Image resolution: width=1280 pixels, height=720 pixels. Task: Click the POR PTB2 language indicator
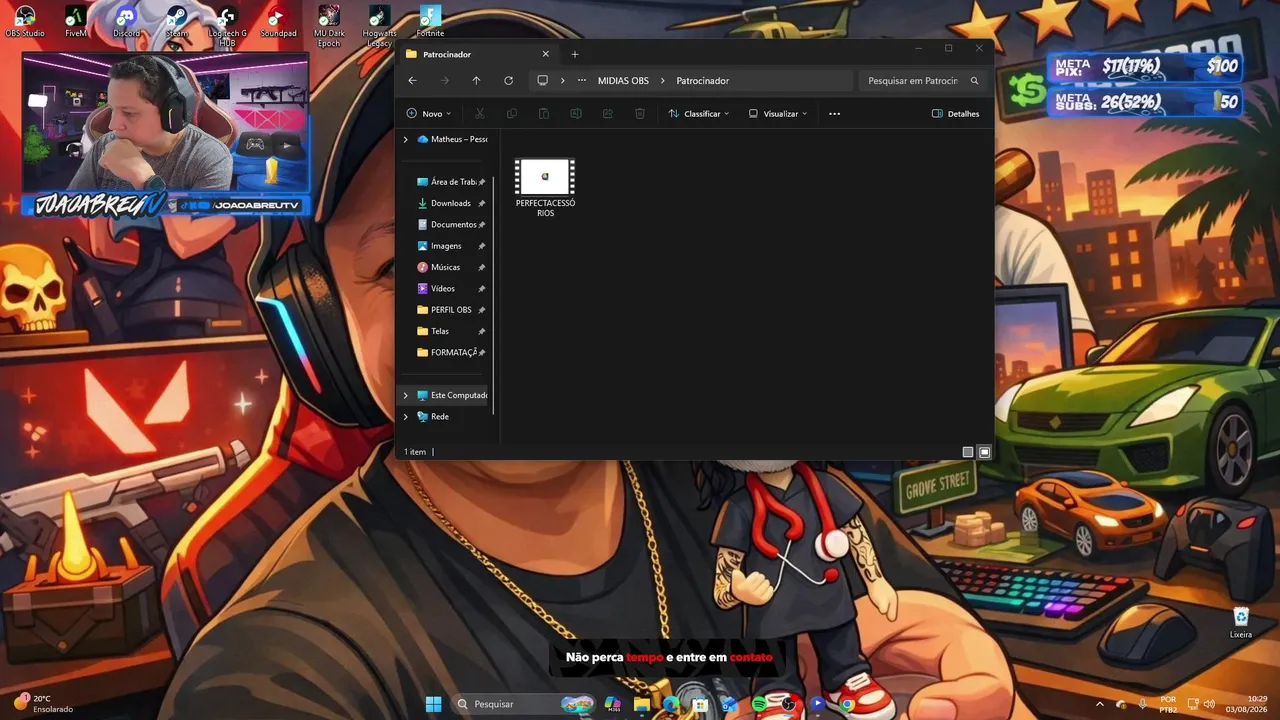(x=1168, y=704)
